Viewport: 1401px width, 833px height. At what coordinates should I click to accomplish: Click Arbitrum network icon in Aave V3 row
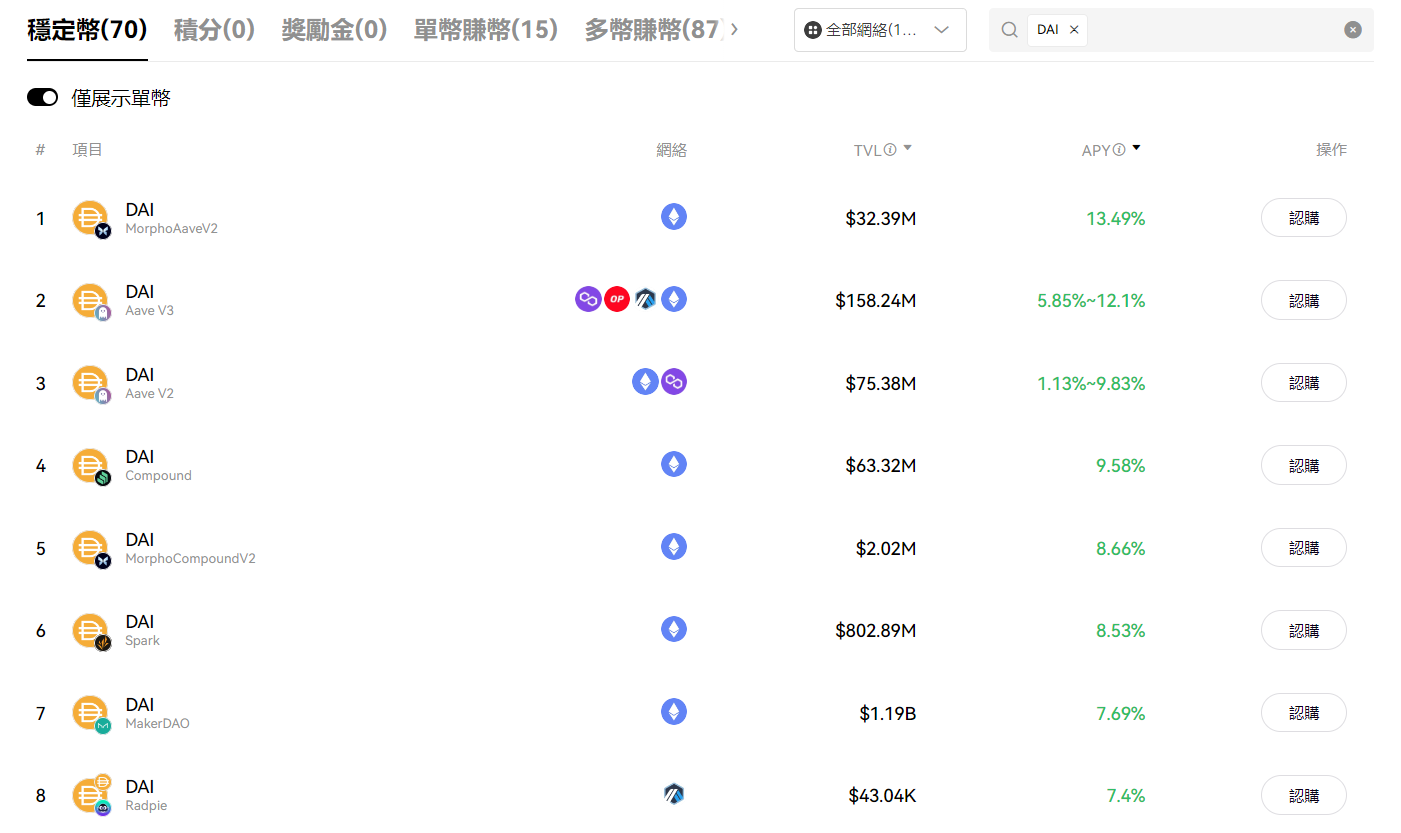[645, 299]
